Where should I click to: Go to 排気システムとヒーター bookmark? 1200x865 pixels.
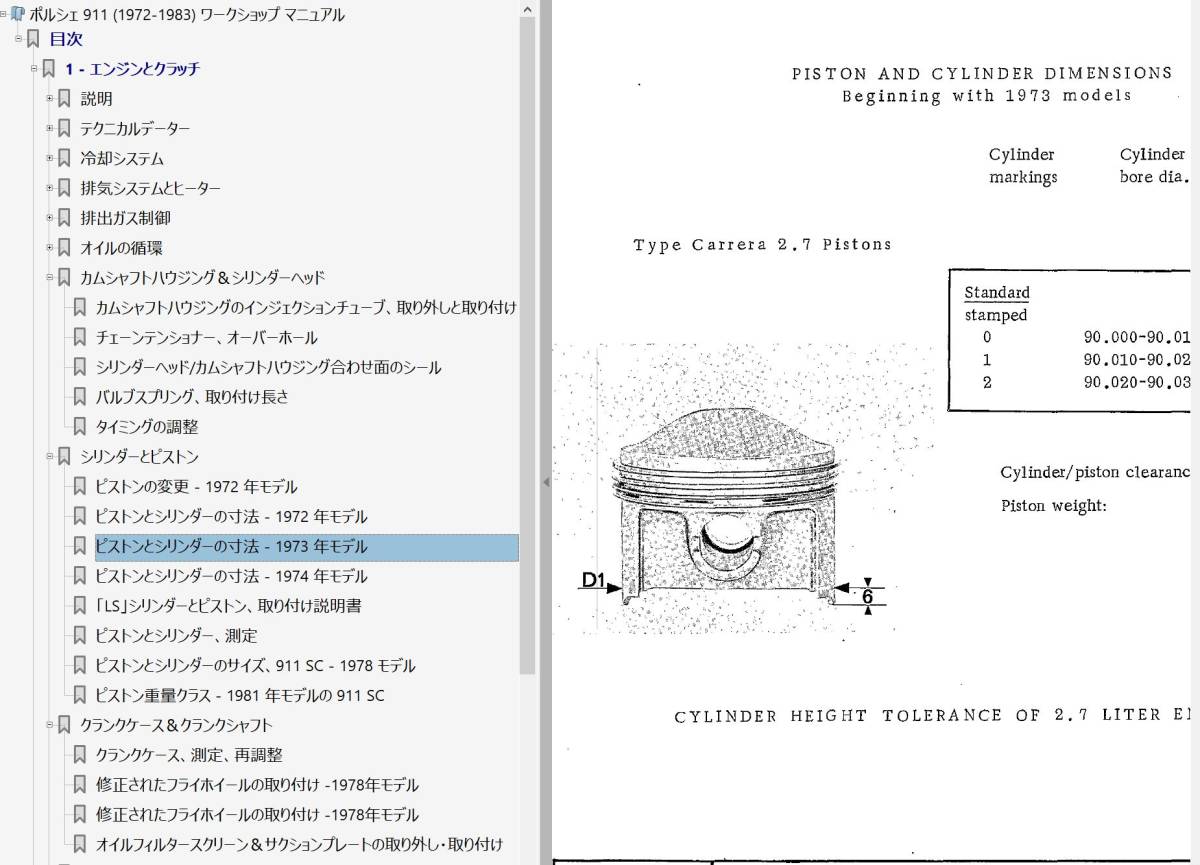pyautogui.click(x=151, y=188)
